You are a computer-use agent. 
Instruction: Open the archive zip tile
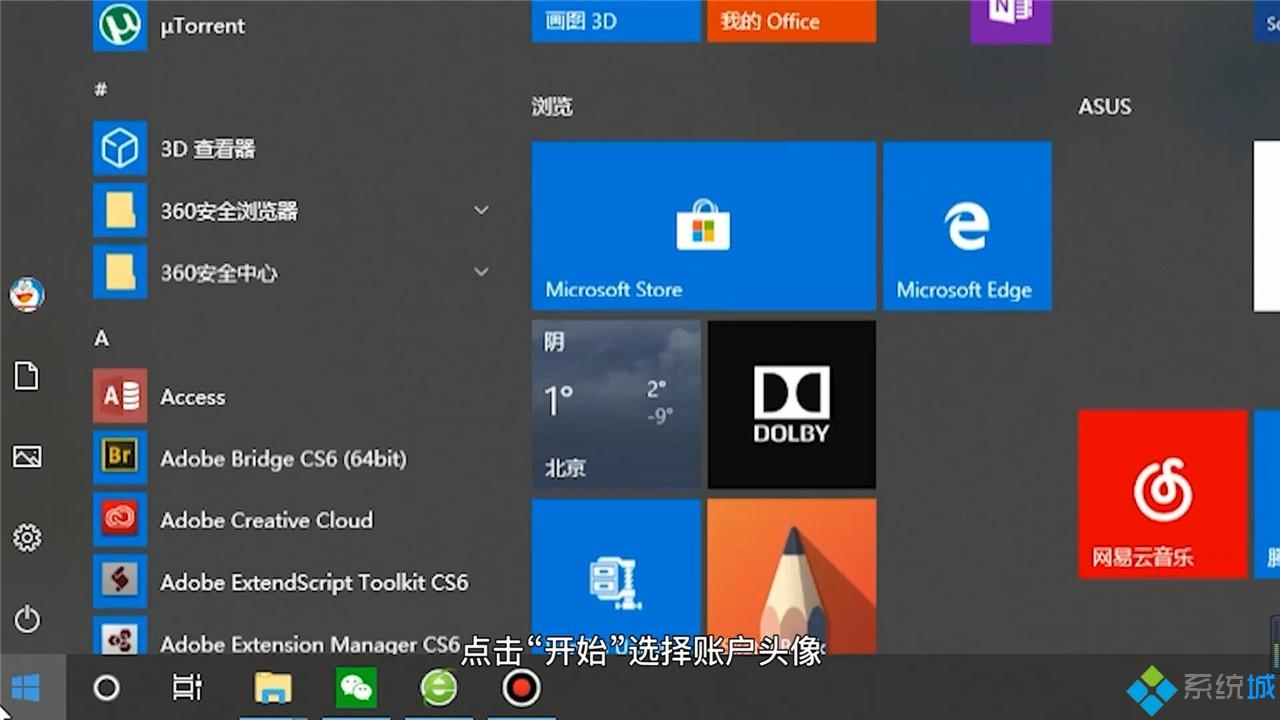(616, 577)
